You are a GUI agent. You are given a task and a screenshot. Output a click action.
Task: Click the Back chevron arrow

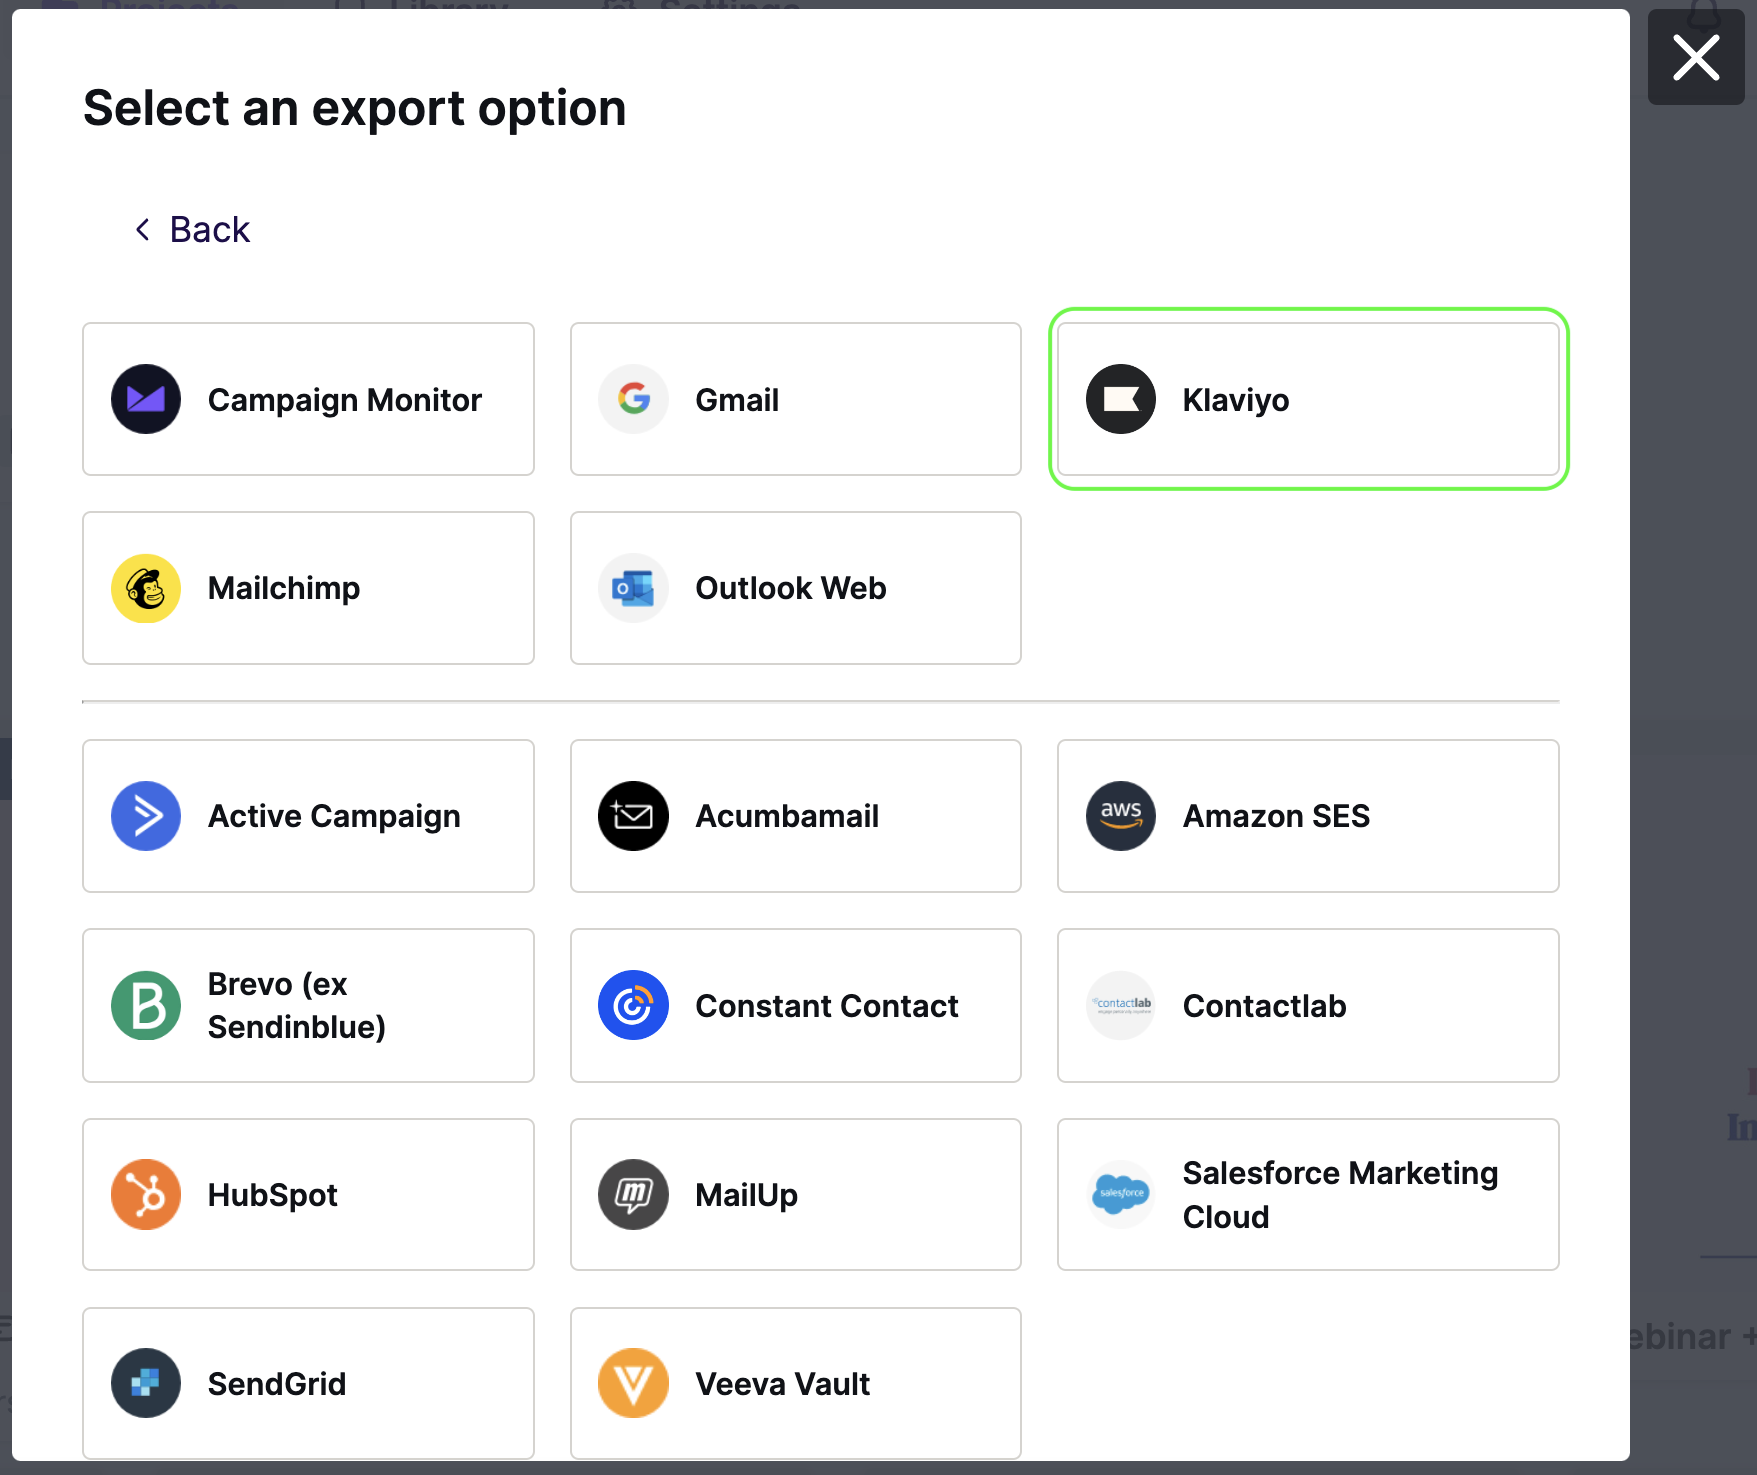click(x=143, y=230)
